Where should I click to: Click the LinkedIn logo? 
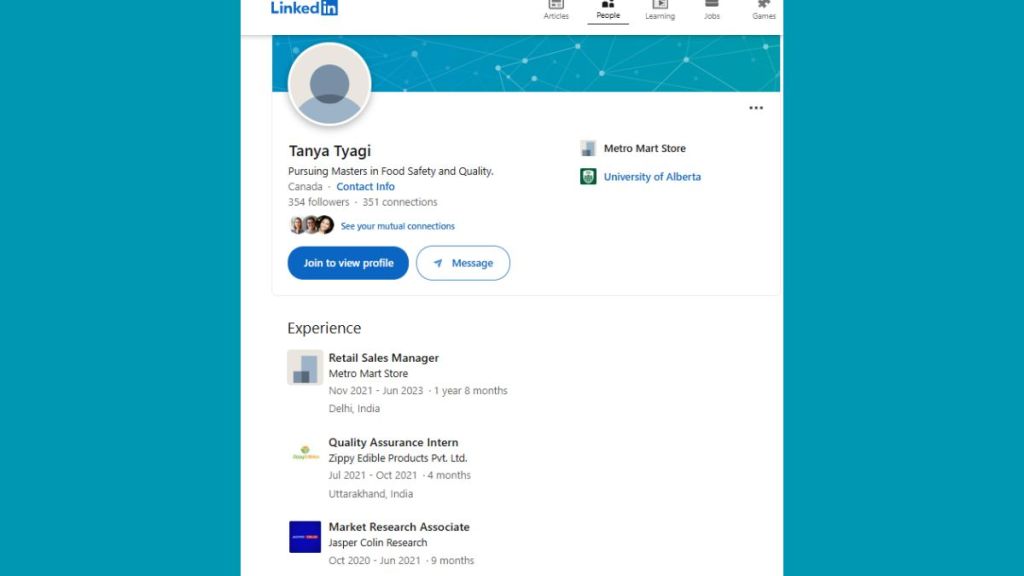coord(304,8)
